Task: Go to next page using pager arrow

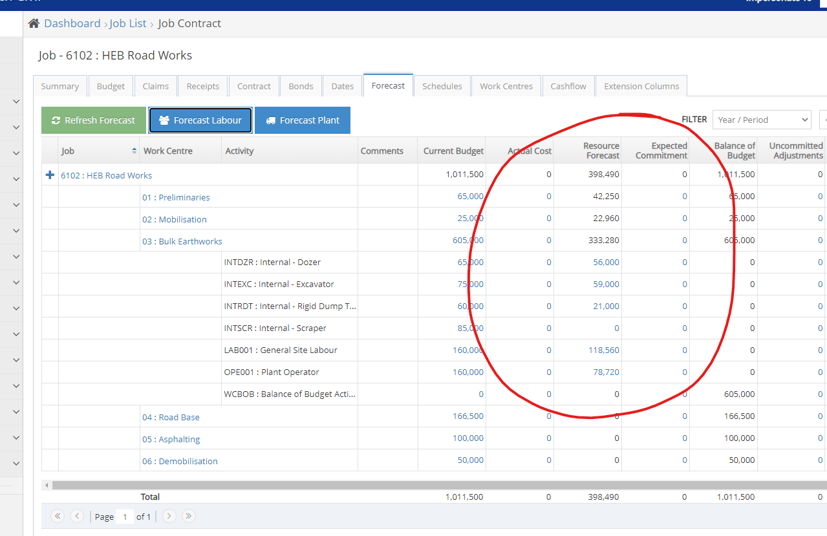Action: pos(169,516)
